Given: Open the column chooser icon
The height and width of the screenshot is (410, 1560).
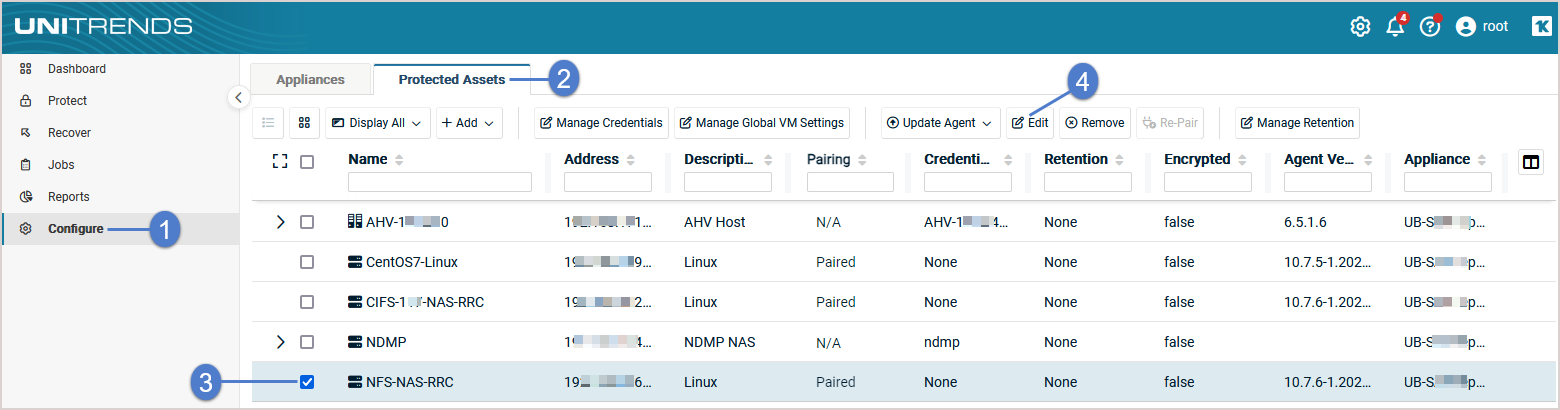Looking at the screenshot, I should coord(1530,162).
